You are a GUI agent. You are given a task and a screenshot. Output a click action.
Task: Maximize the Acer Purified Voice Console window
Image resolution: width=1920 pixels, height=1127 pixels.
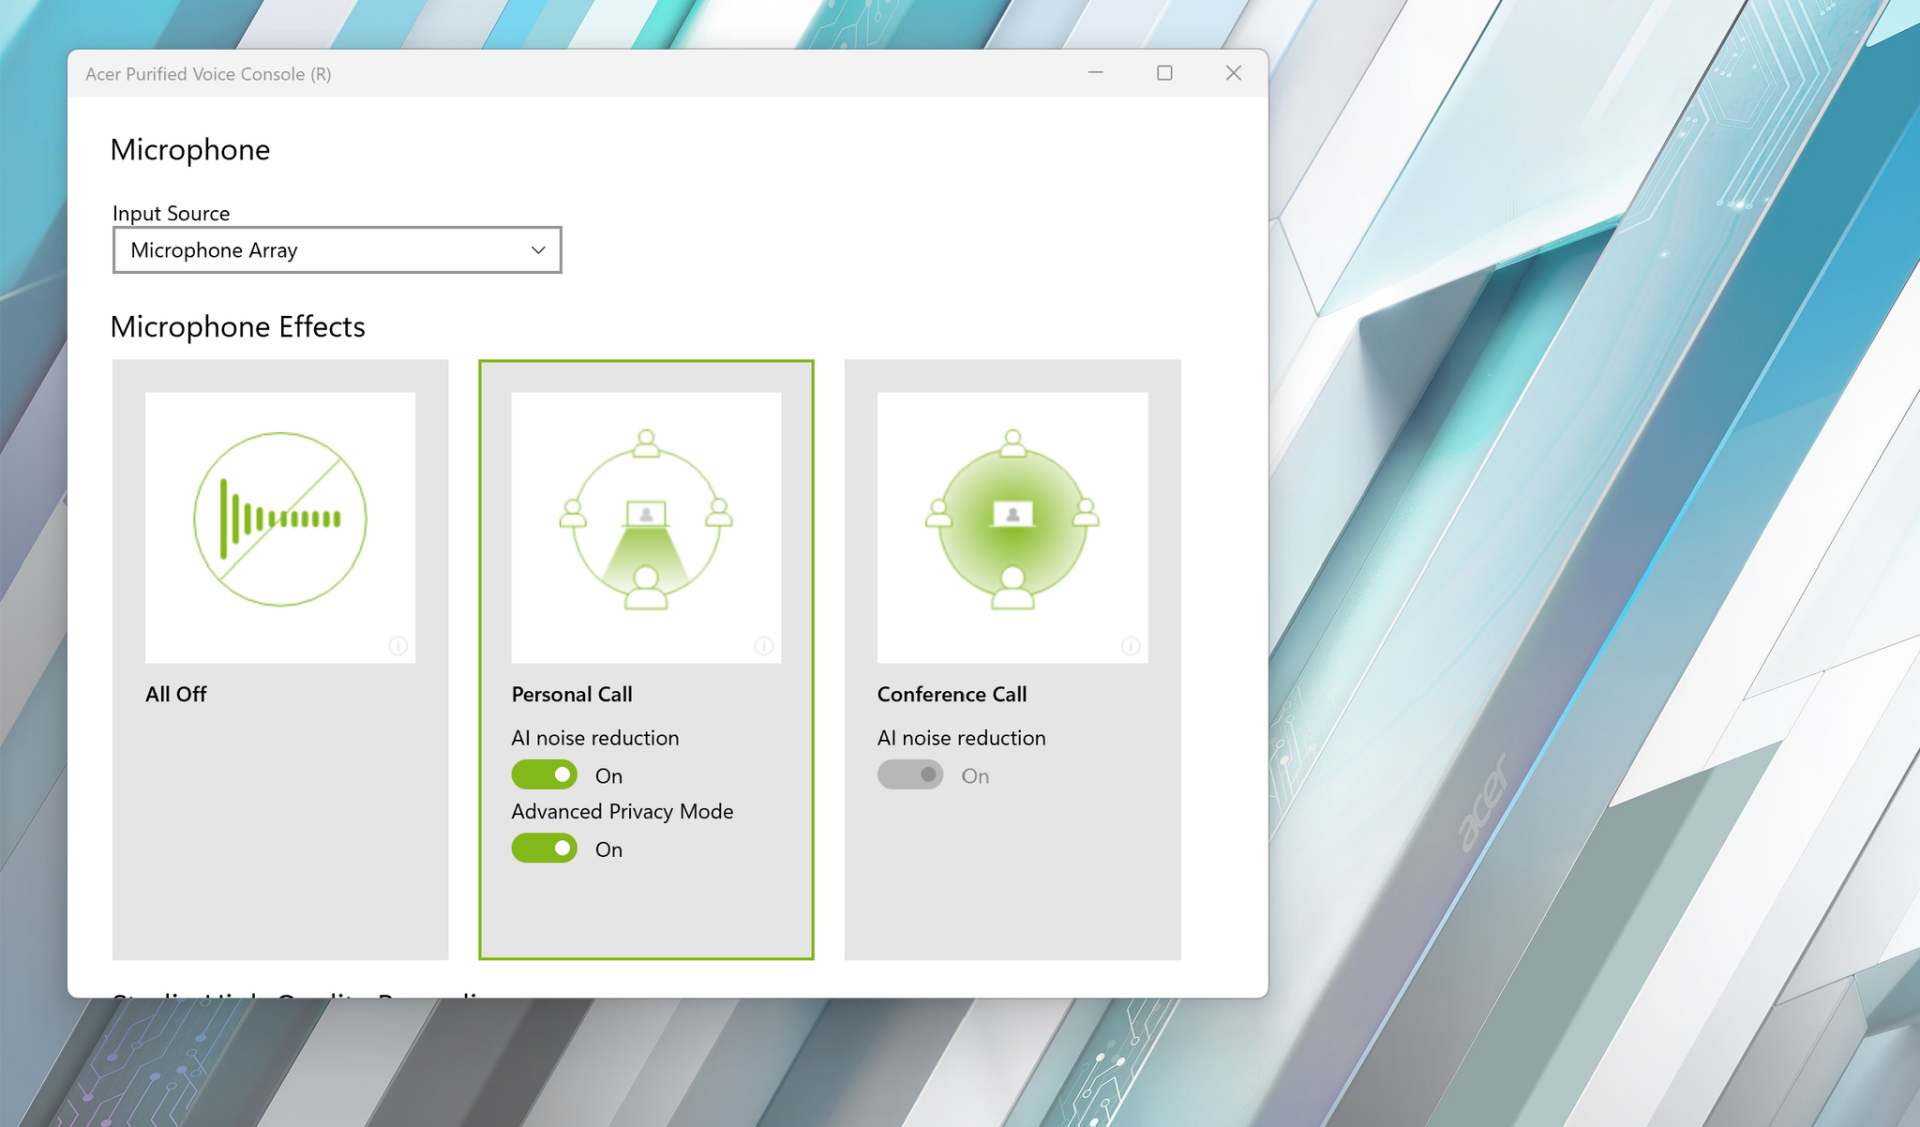tap(1164, 73)
